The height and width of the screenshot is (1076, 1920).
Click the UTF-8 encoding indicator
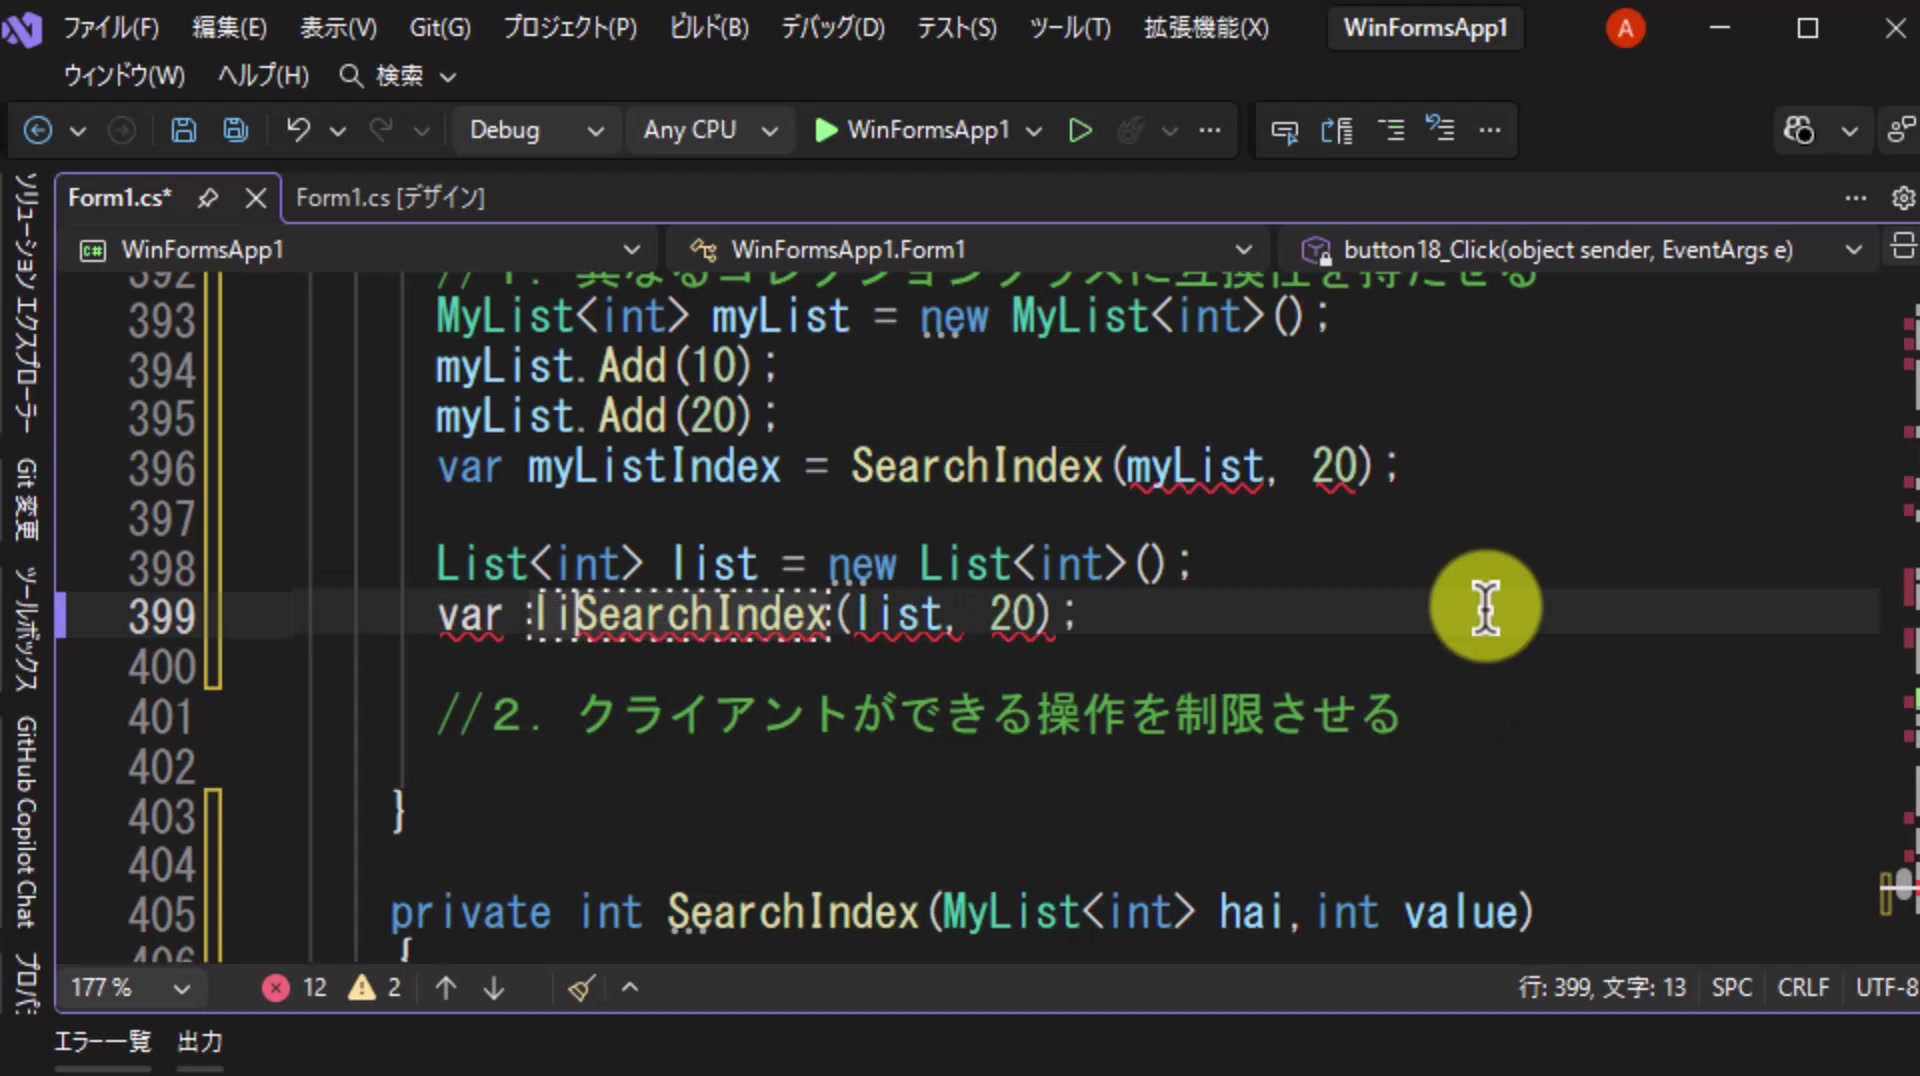1886,988
